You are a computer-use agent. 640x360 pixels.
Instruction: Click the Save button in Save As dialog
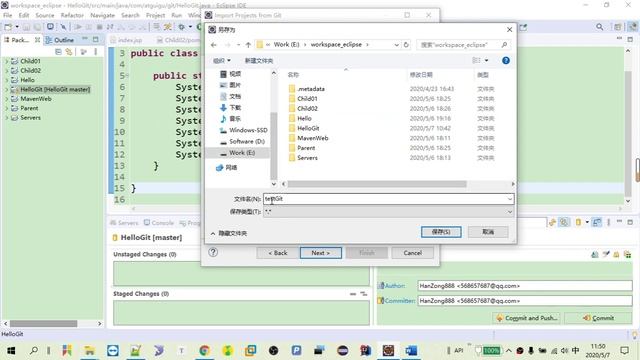tap(441, 232)
